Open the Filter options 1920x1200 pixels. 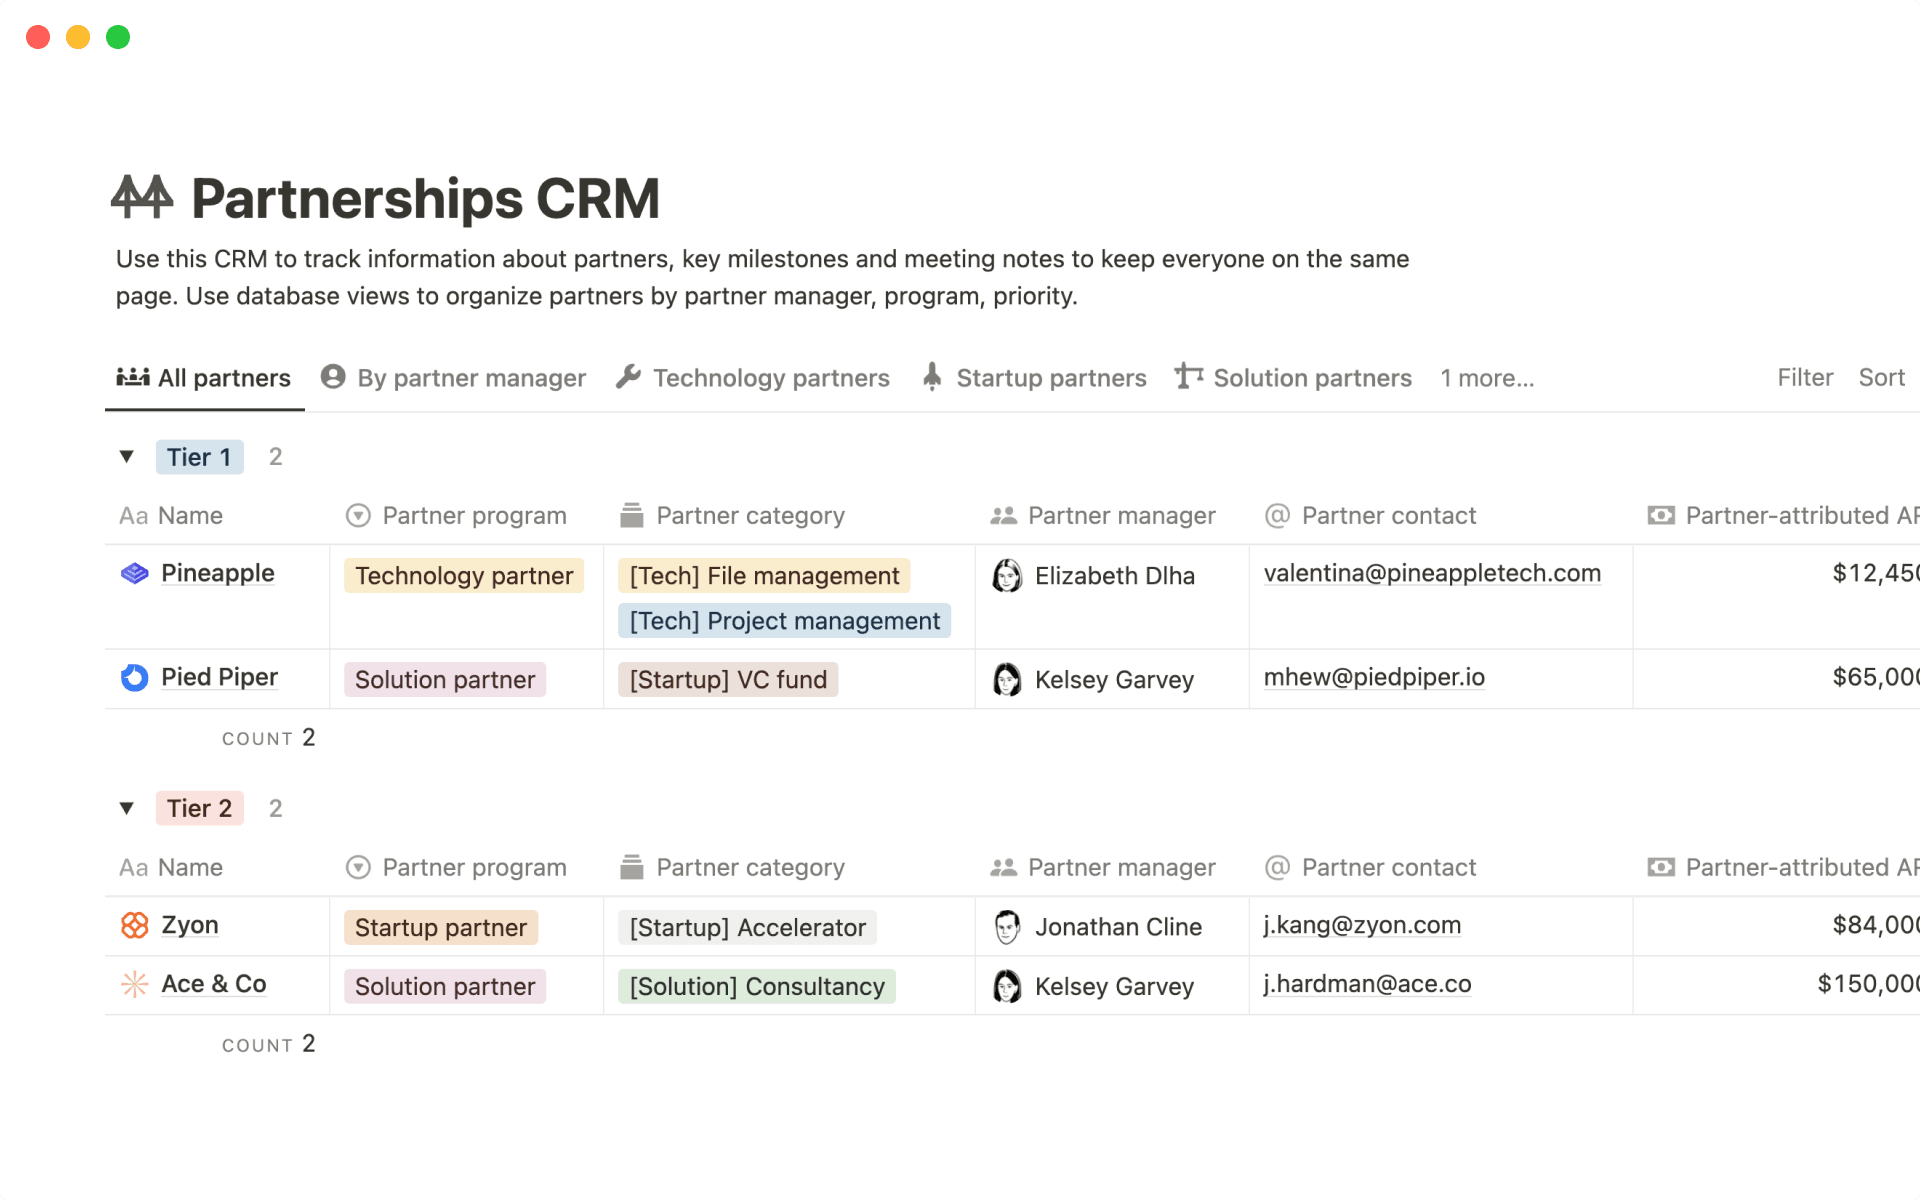point(1804,377)
